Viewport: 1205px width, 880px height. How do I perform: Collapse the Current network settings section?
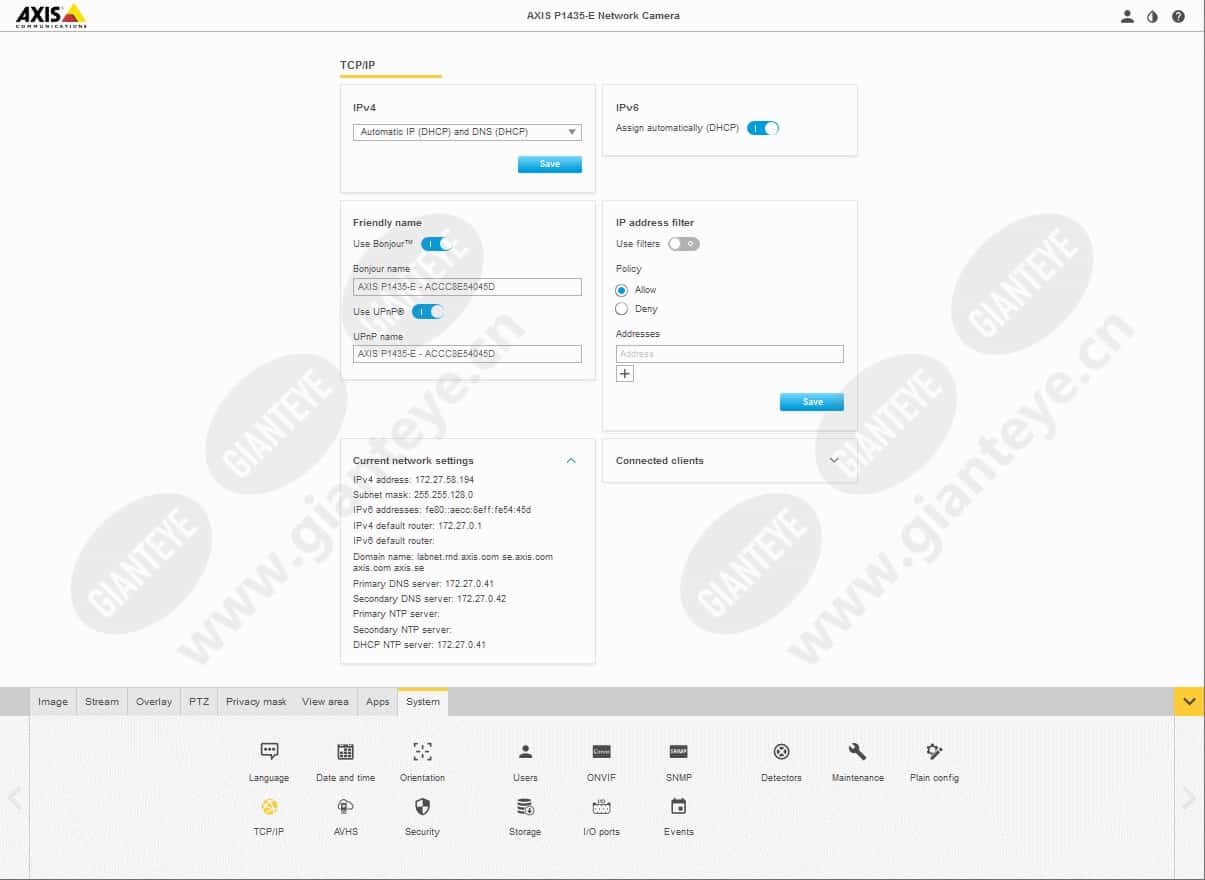click(x=571, y=461)
